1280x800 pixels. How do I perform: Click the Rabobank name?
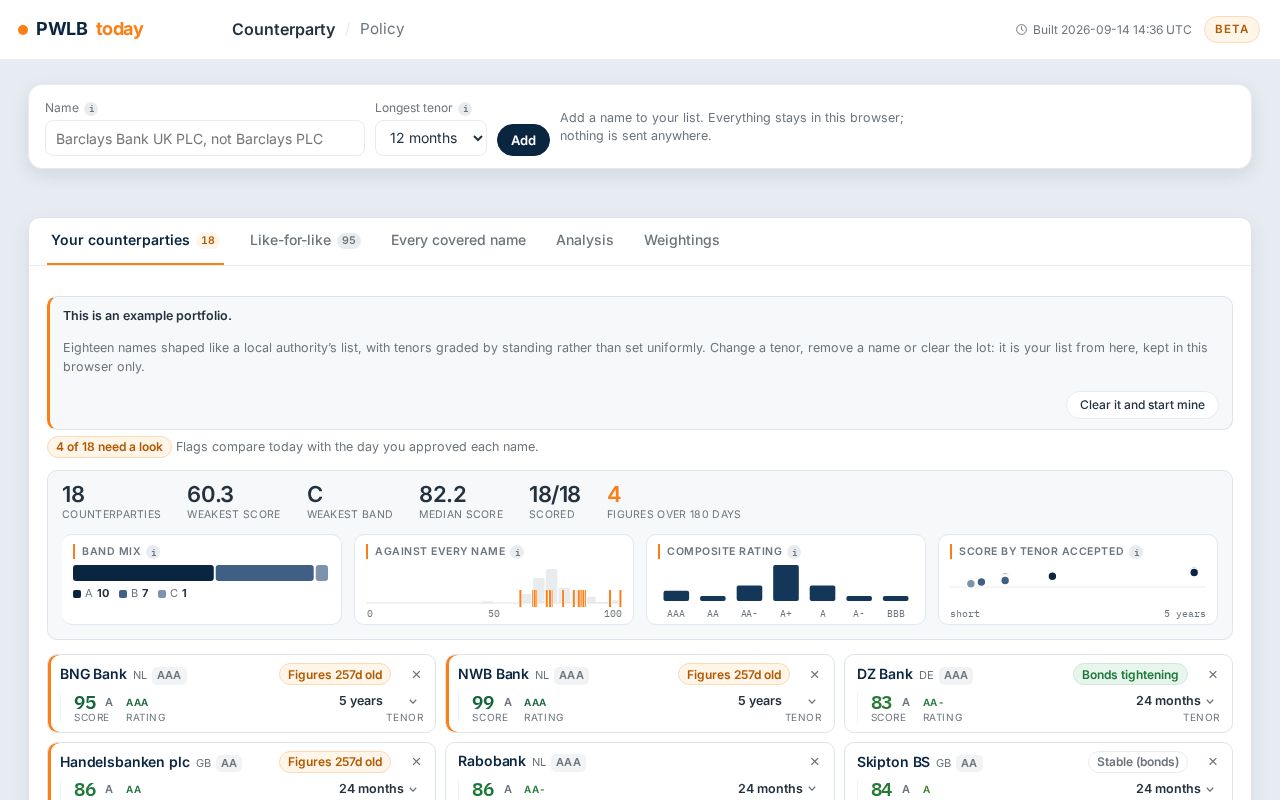tap(492, 761)
